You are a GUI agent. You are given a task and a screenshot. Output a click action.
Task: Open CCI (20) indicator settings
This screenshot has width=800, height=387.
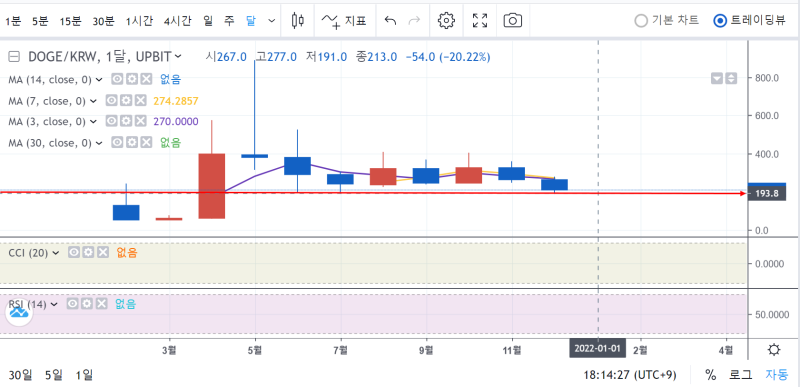click(x=88, y=252)
